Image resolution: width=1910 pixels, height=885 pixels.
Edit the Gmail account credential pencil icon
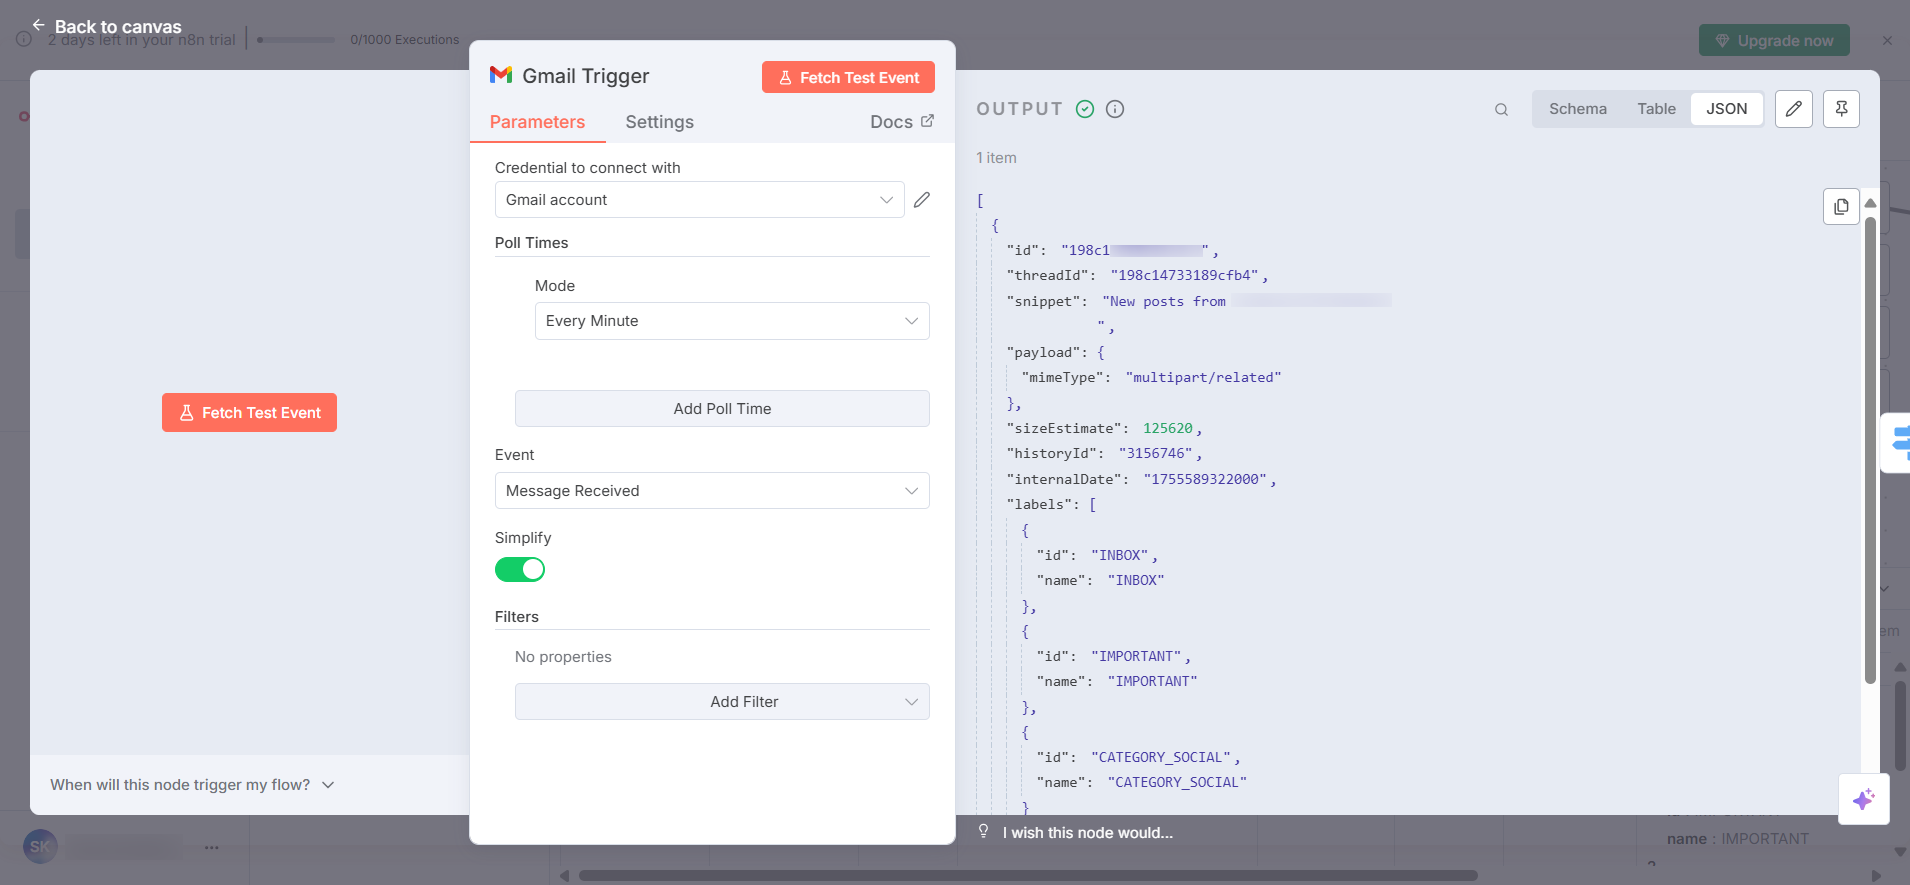pos(922,200)
